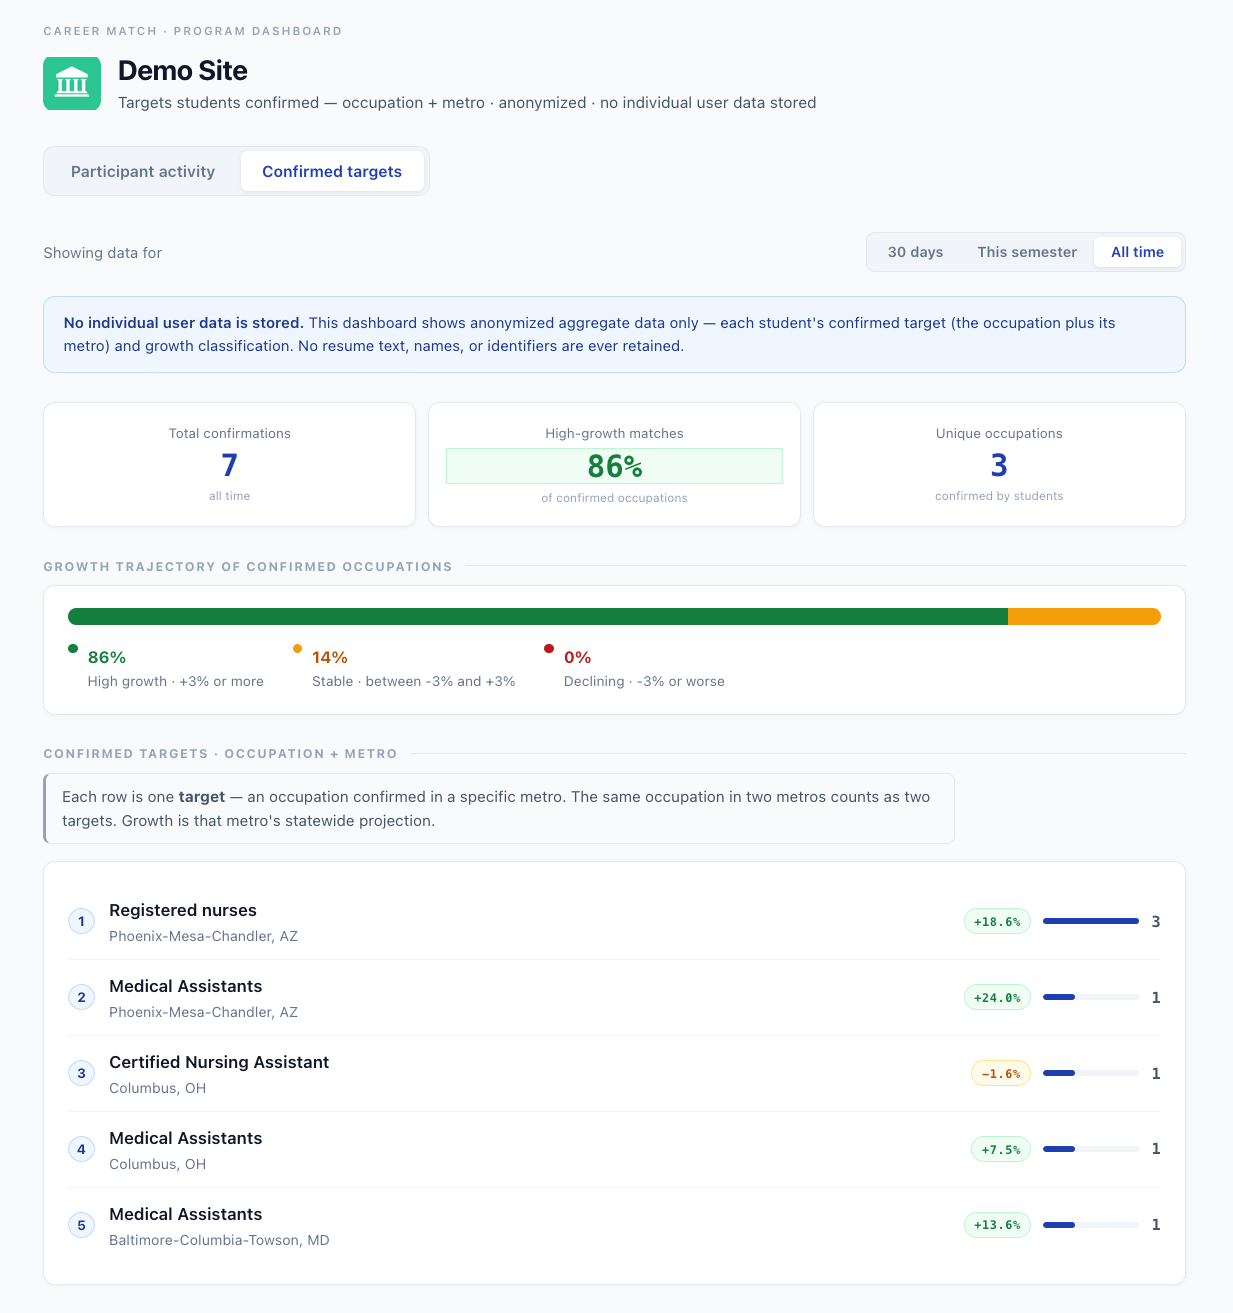
Task: Click the -1.6% growth badge
Action: pyautogui.click(x=1001, y=1073)
